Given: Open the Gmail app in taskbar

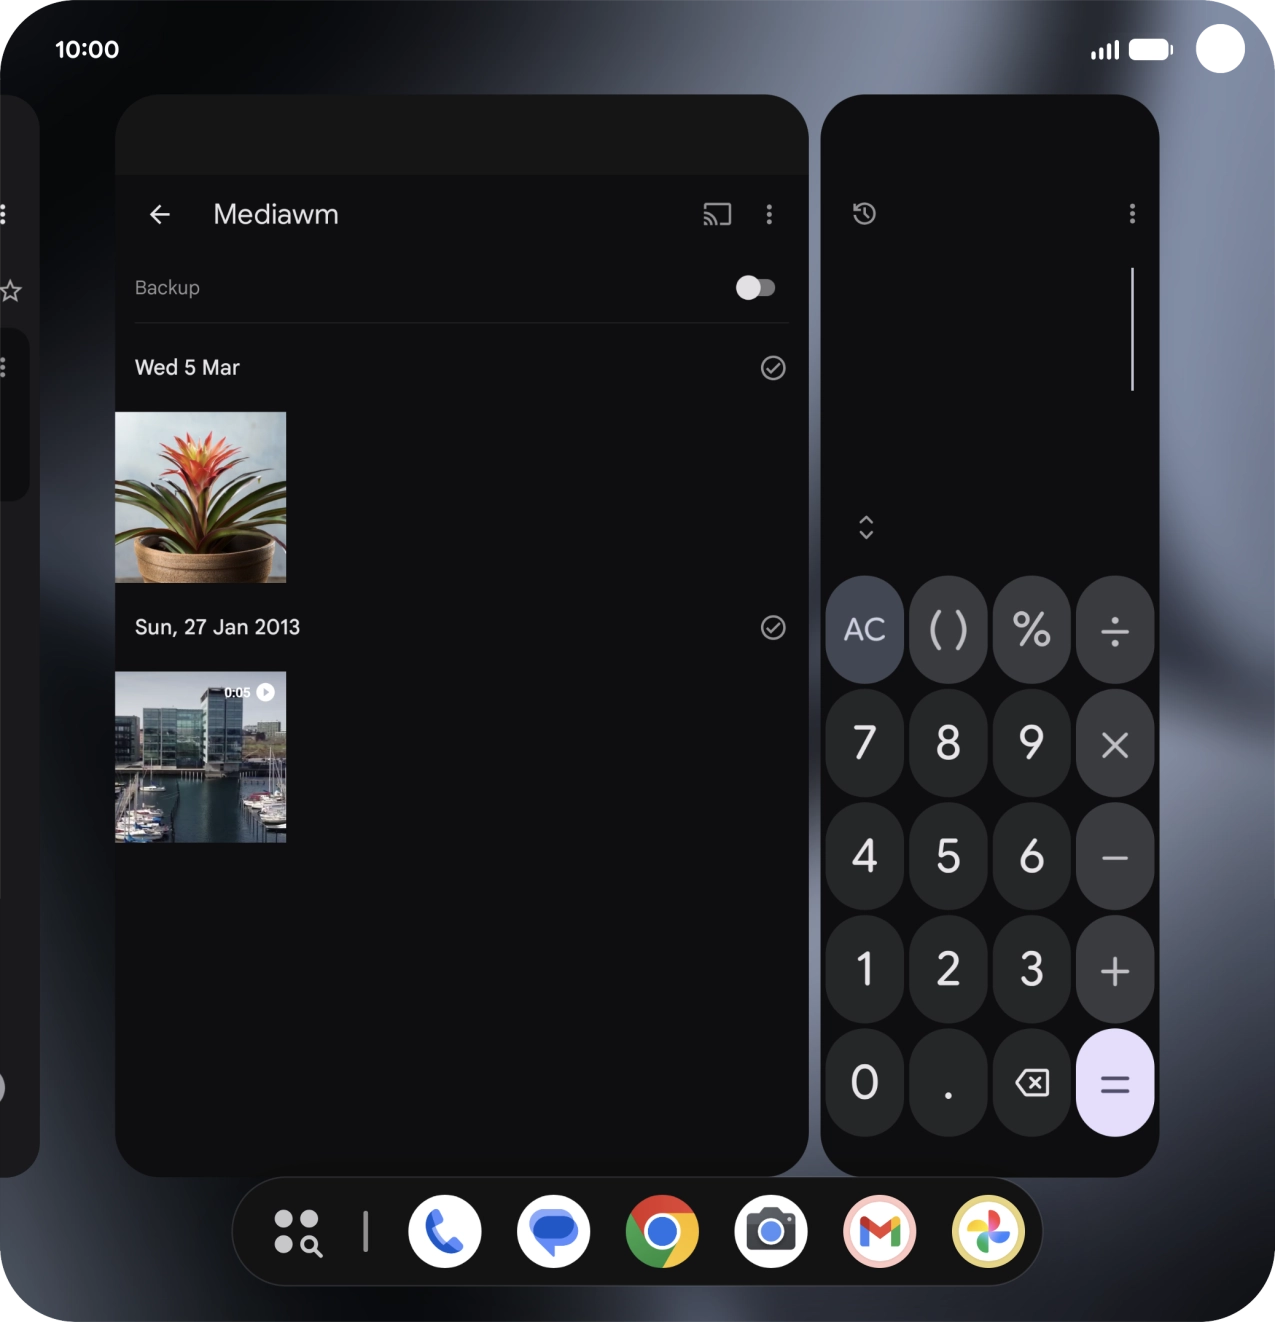Looking at the screenshot, I should 880,1231.
